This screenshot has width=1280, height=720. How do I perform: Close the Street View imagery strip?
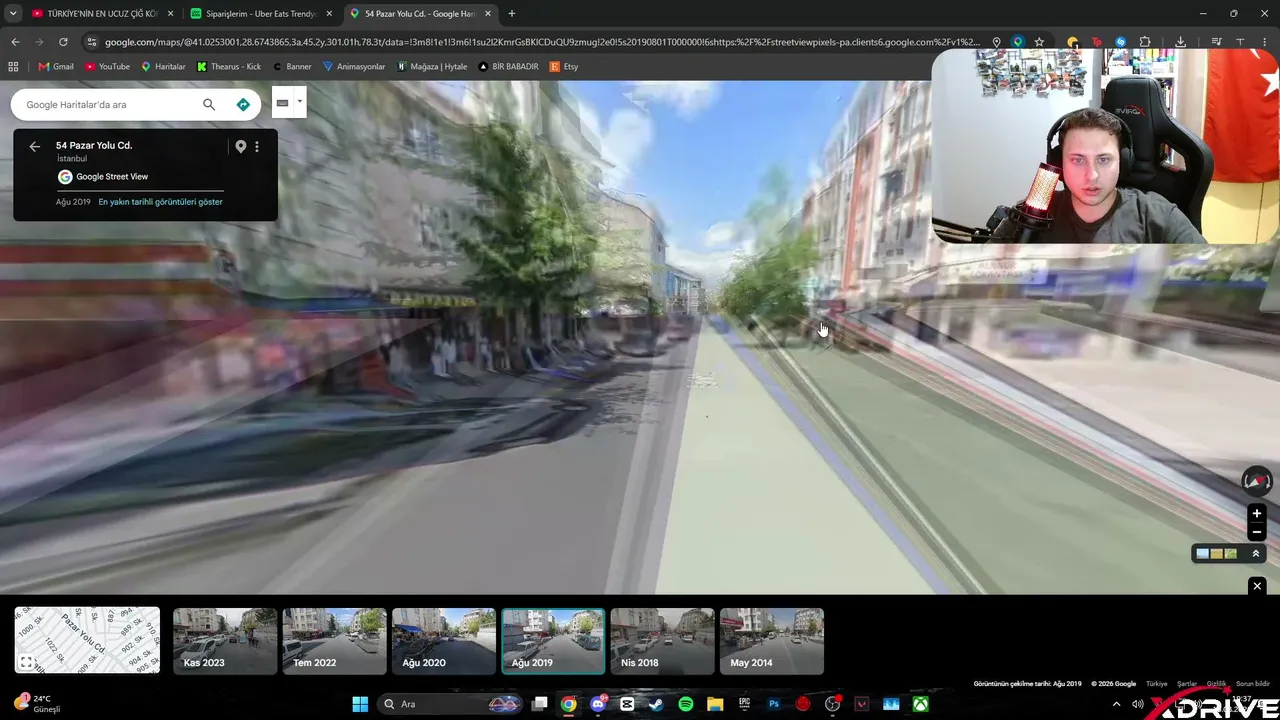1257,586
